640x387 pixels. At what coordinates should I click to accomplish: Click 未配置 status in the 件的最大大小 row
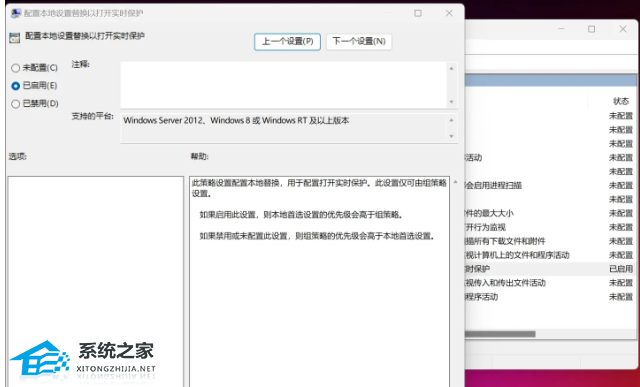click(621, 214)
